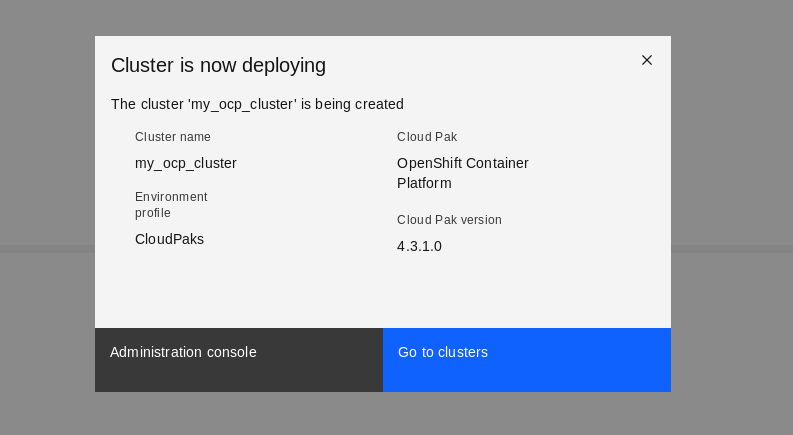Select the CloudPaks profile value
Viewport: 793px width, 435px height.
(x=169, y=239)
